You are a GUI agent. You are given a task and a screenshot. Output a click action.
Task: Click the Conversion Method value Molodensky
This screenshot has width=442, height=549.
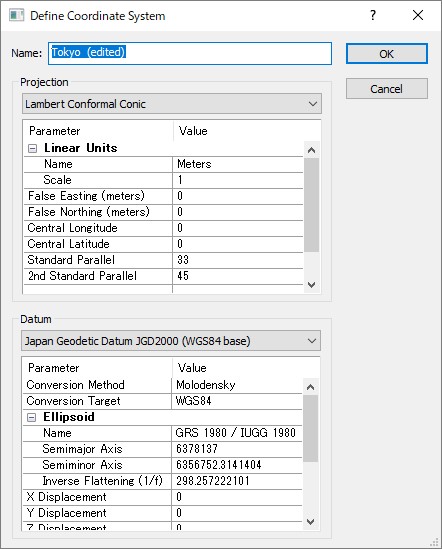pos(237,385)
